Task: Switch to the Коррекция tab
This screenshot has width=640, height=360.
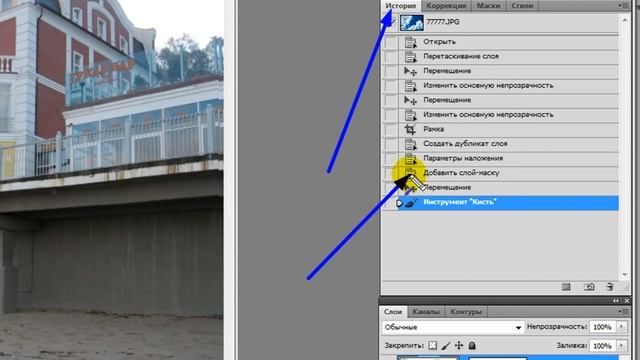Action: 446,6
